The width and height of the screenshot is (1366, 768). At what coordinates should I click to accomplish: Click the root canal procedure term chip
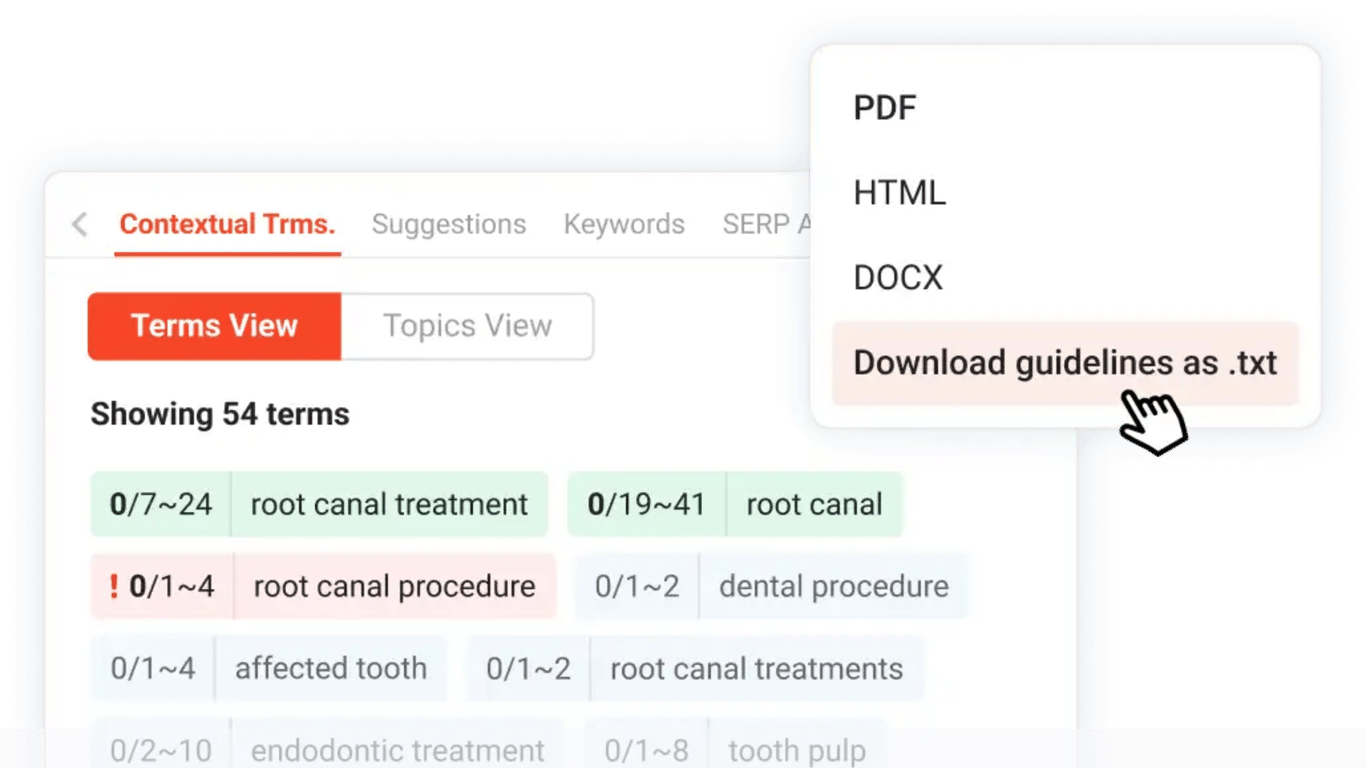[323, 586]
